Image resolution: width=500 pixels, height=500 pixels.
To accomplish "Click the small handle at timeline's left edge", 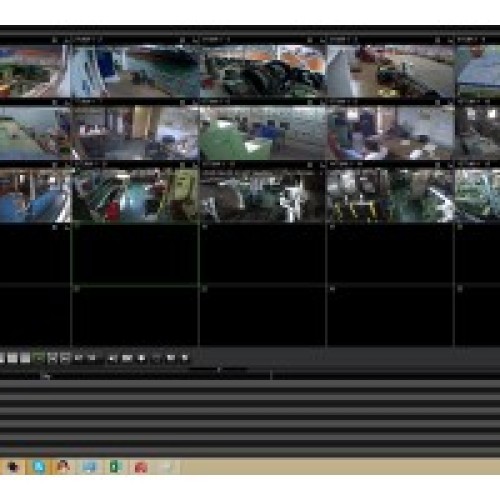I will click(x=46, y=377).
